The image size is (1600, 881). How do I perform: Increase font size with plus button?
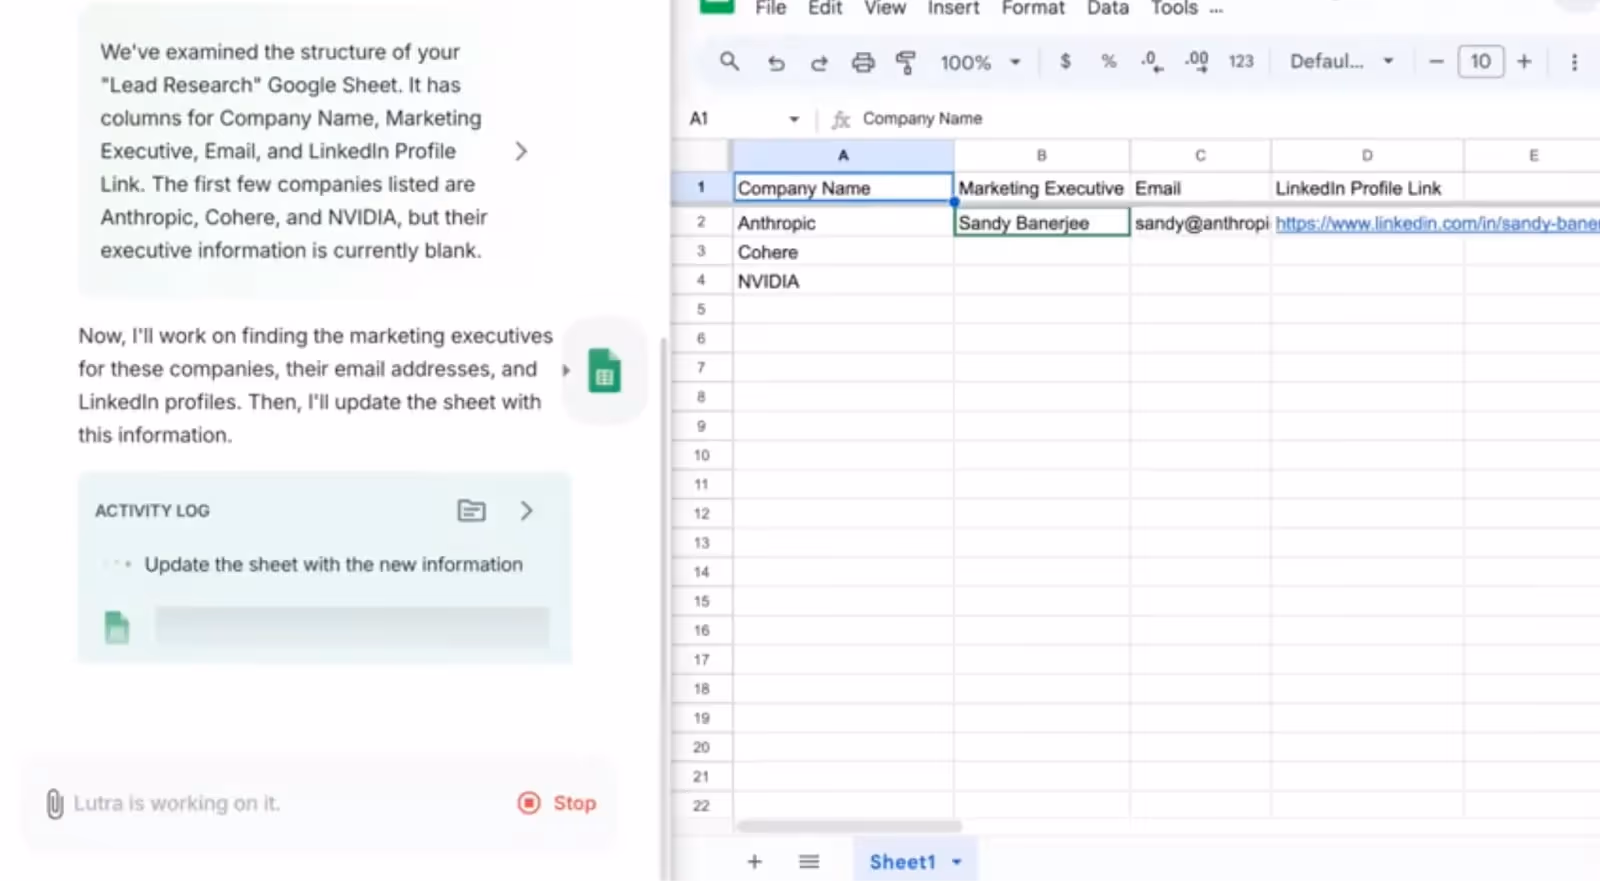(1524, 62)
